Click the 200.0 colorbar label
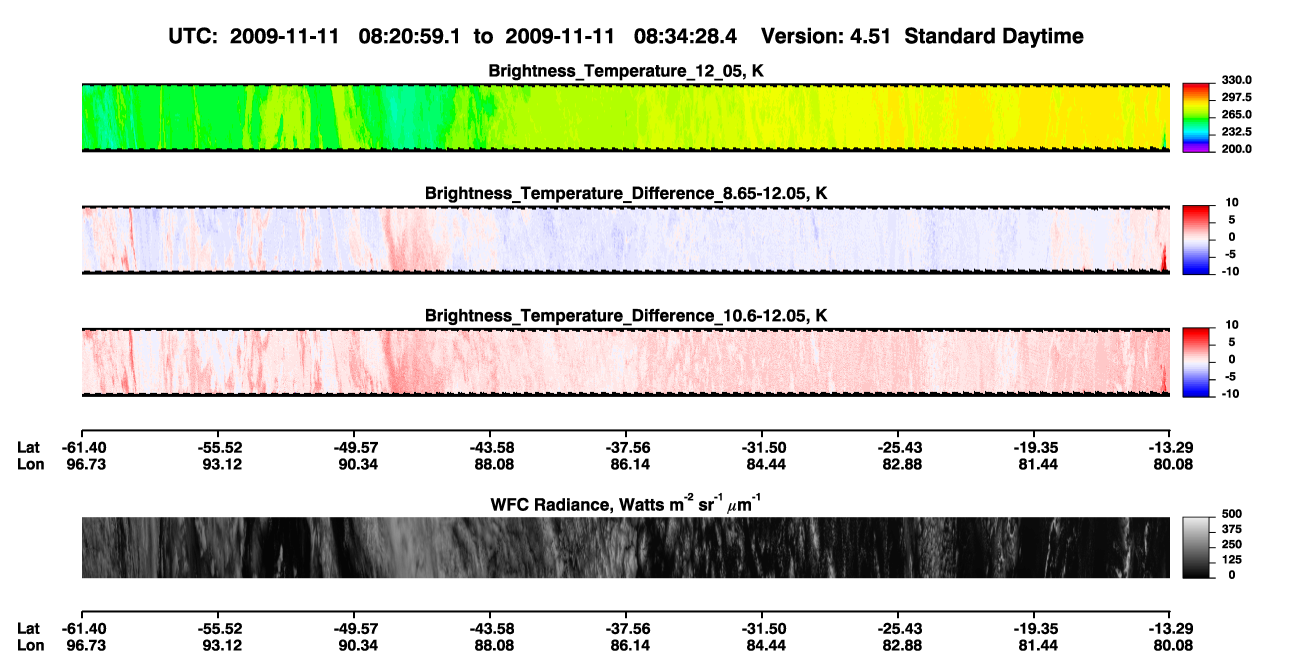This screenshot has width=1300, height=667. pos(1237,149)
